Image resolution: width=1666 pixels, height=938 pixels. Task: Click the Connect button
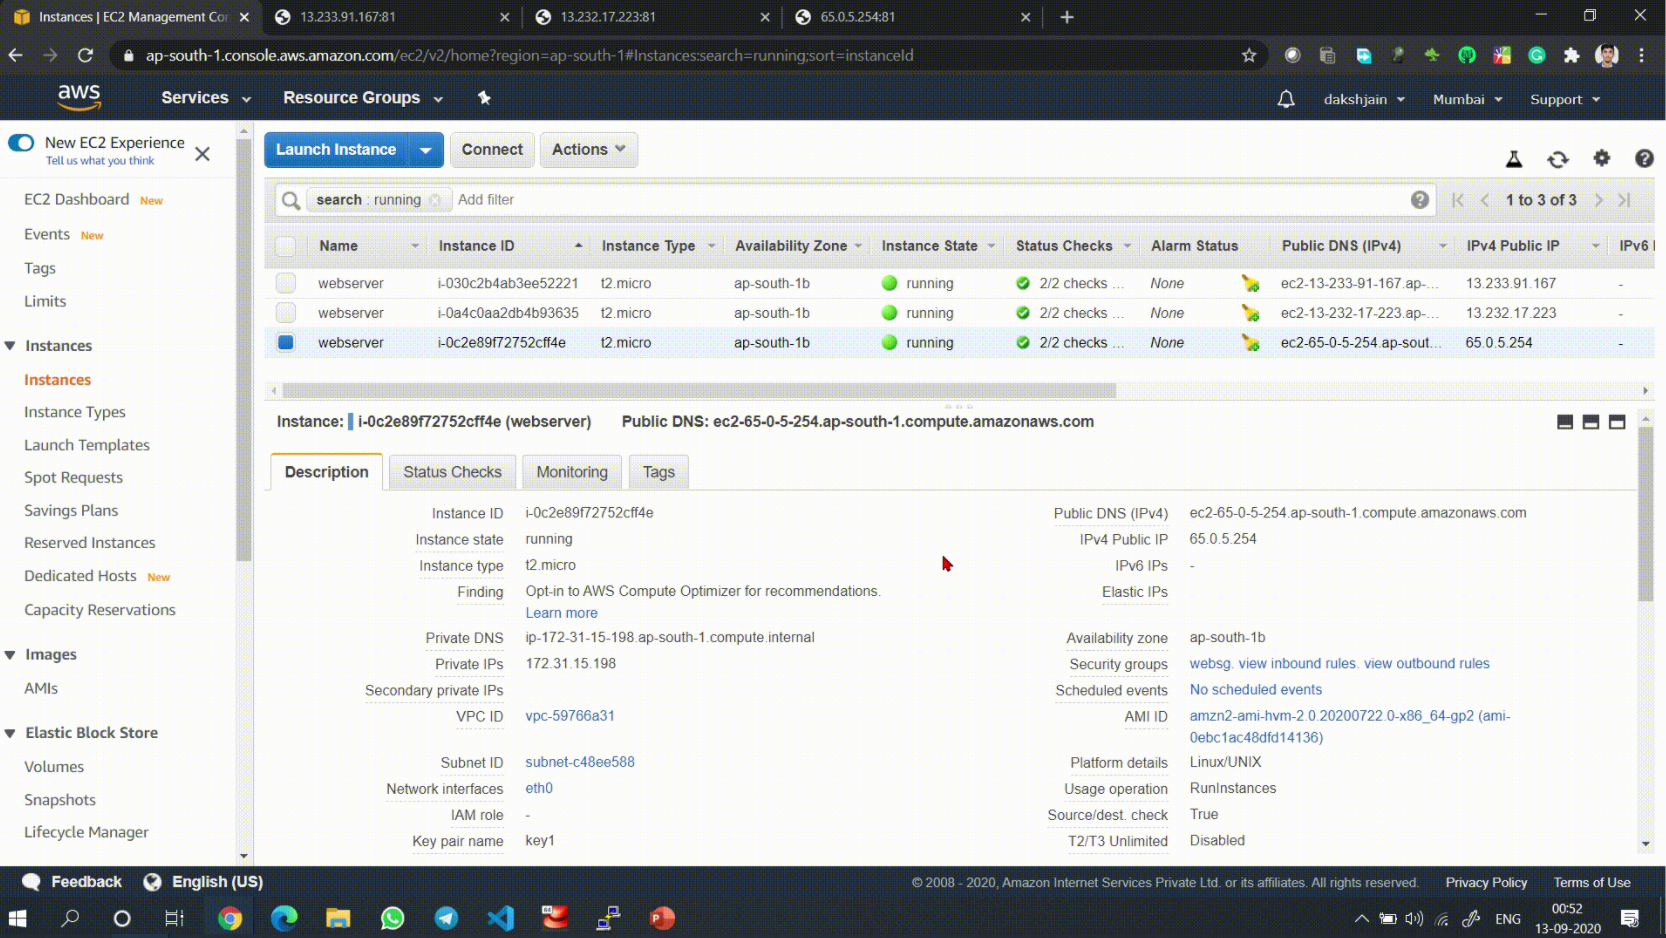492,149
